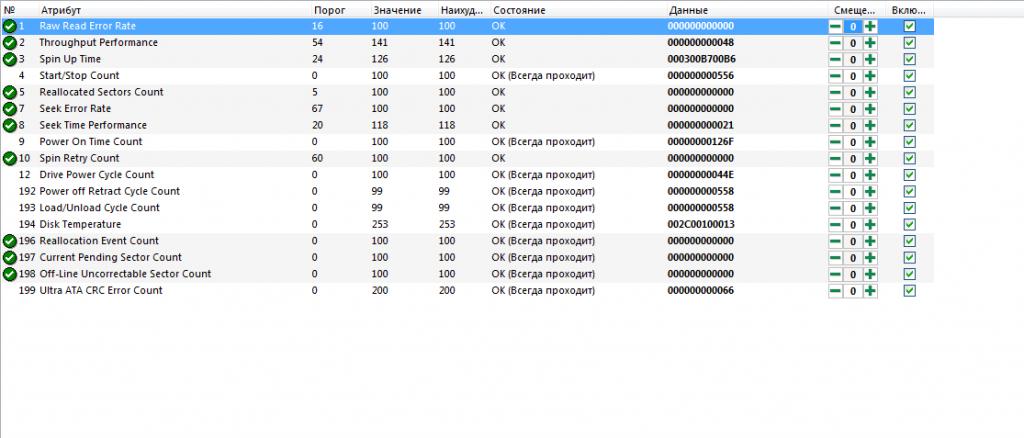This screenshot has height=438, width=1024.
Task: Click plus icon in Ultra ATA CRC Error Count row
Action: (x=870, y=291)
